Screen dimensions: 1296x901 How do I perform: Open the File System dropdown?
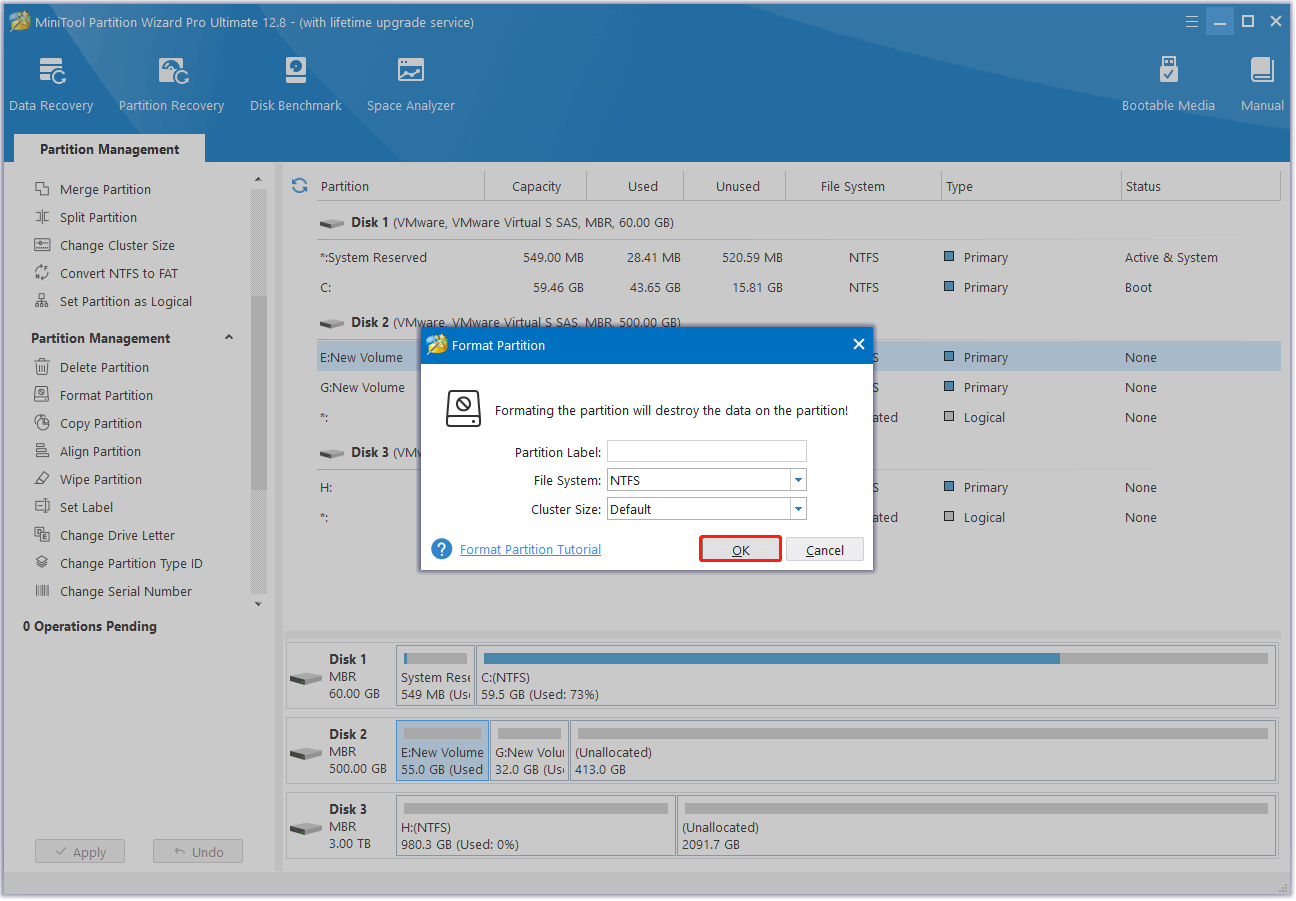[797, 480]
